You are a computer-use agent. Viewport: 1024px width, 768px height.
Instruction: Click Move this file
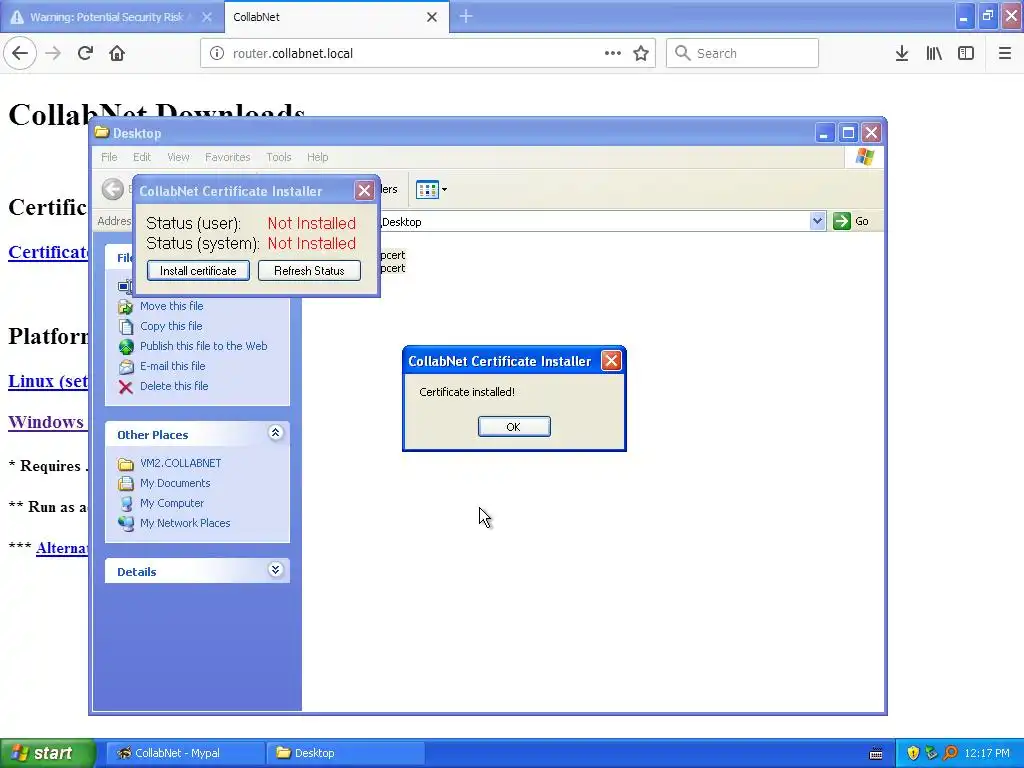171,306
